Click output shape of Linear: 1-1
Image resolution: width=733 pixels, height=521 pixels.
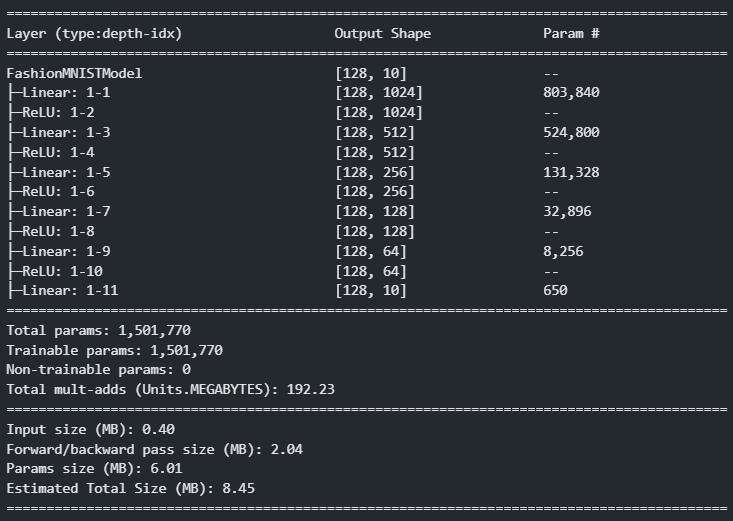[x=379, y=93]
